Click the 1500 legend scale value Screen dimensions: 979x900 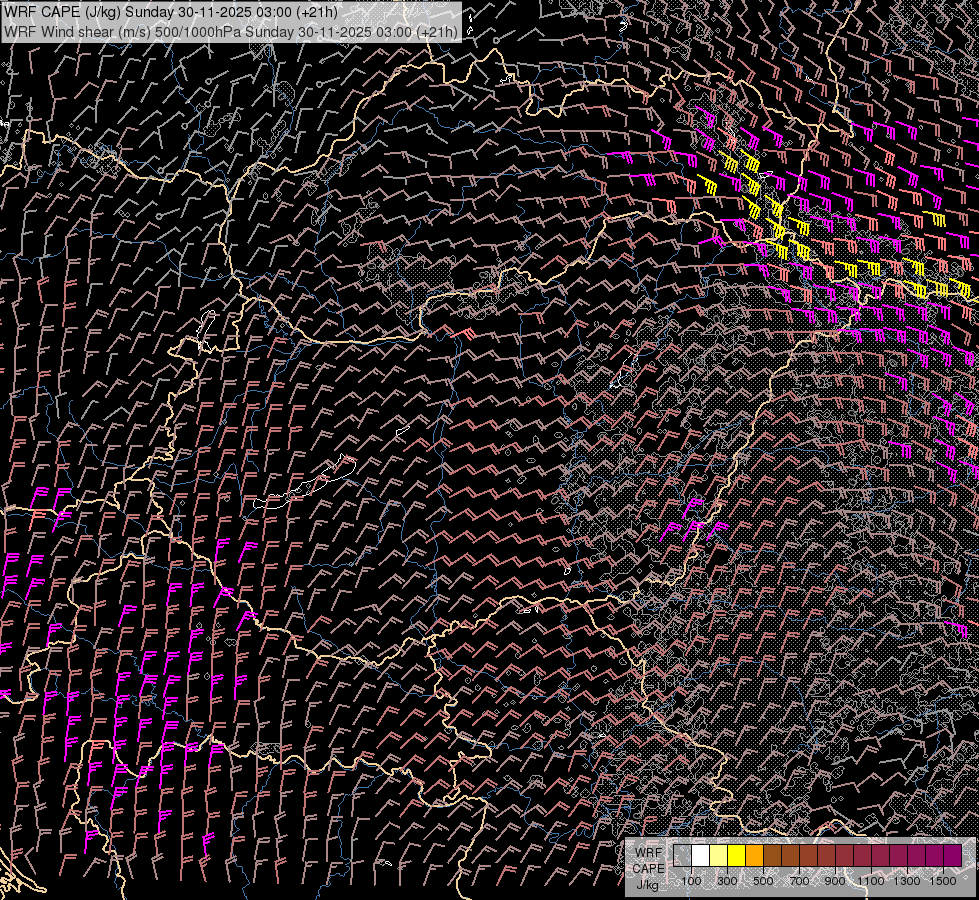943,881
